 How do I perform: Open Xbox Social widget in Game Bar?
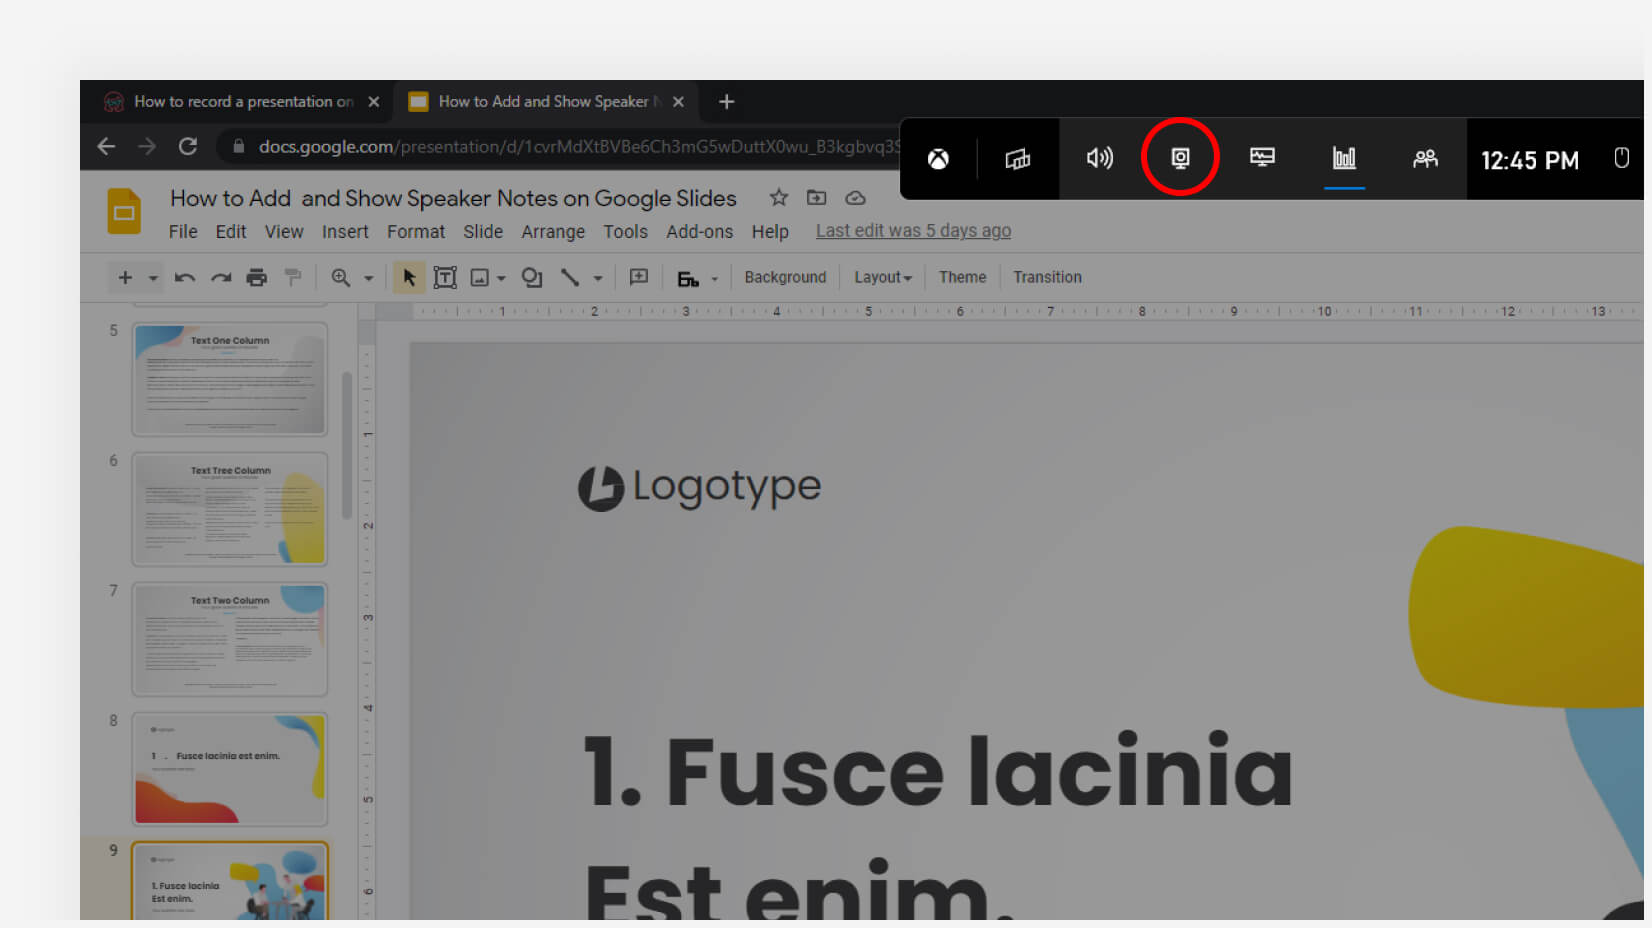click(1425, 158)
